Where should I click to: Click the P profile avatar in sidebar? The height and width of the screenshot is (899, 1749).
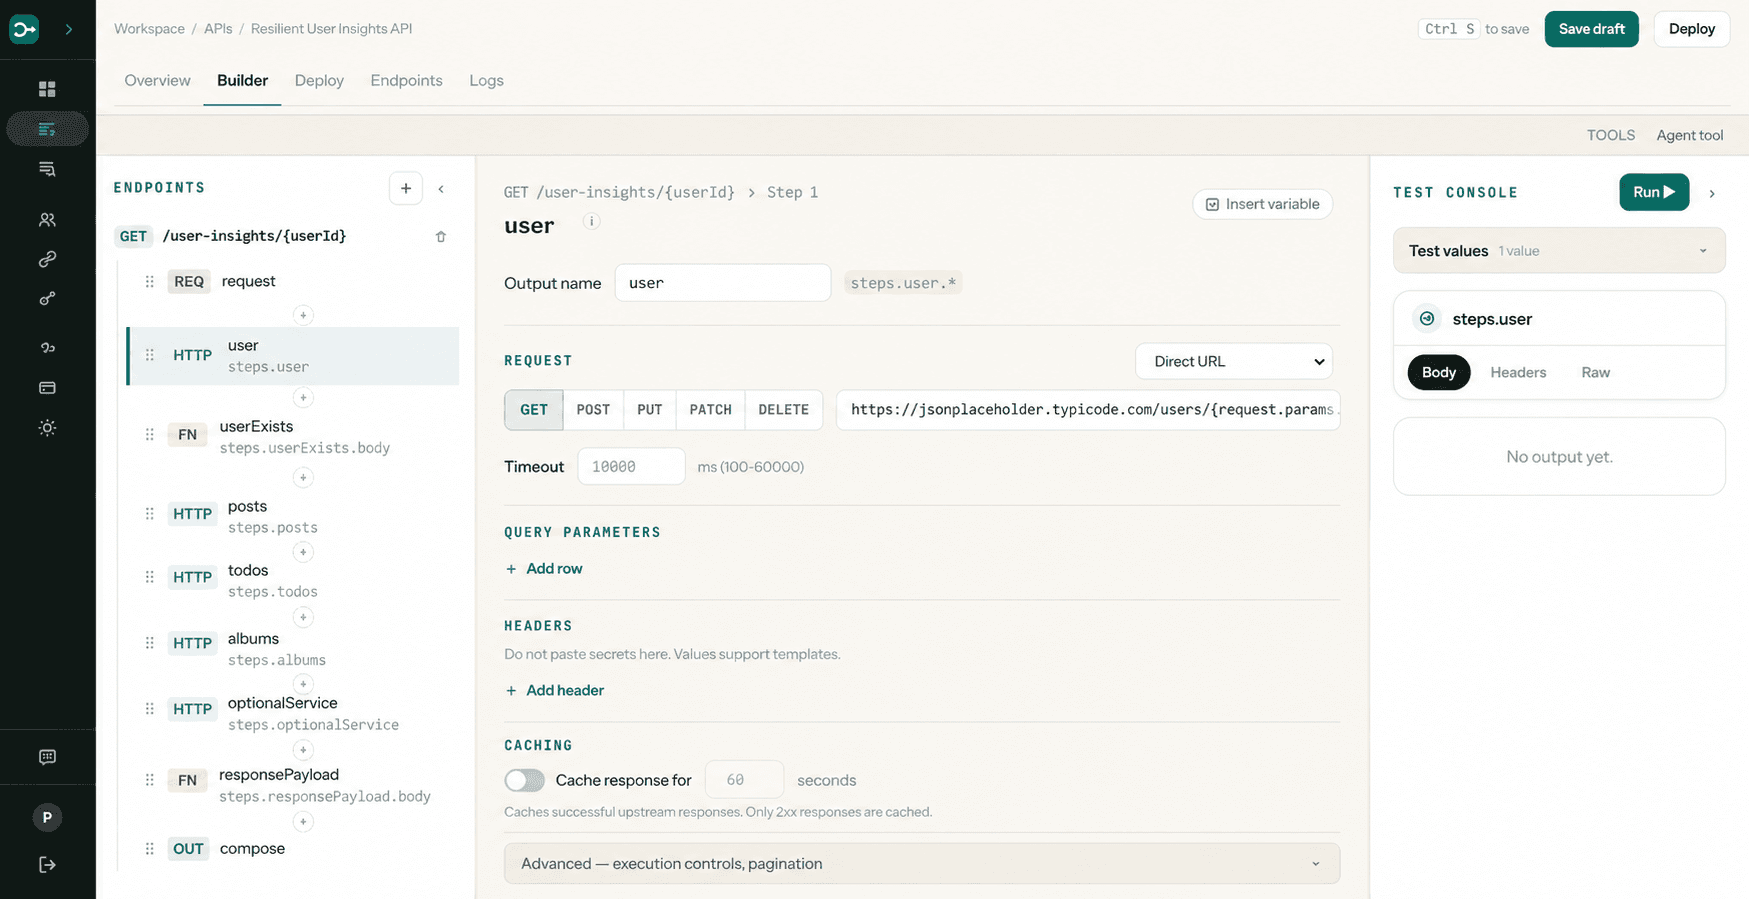point(47,817)
